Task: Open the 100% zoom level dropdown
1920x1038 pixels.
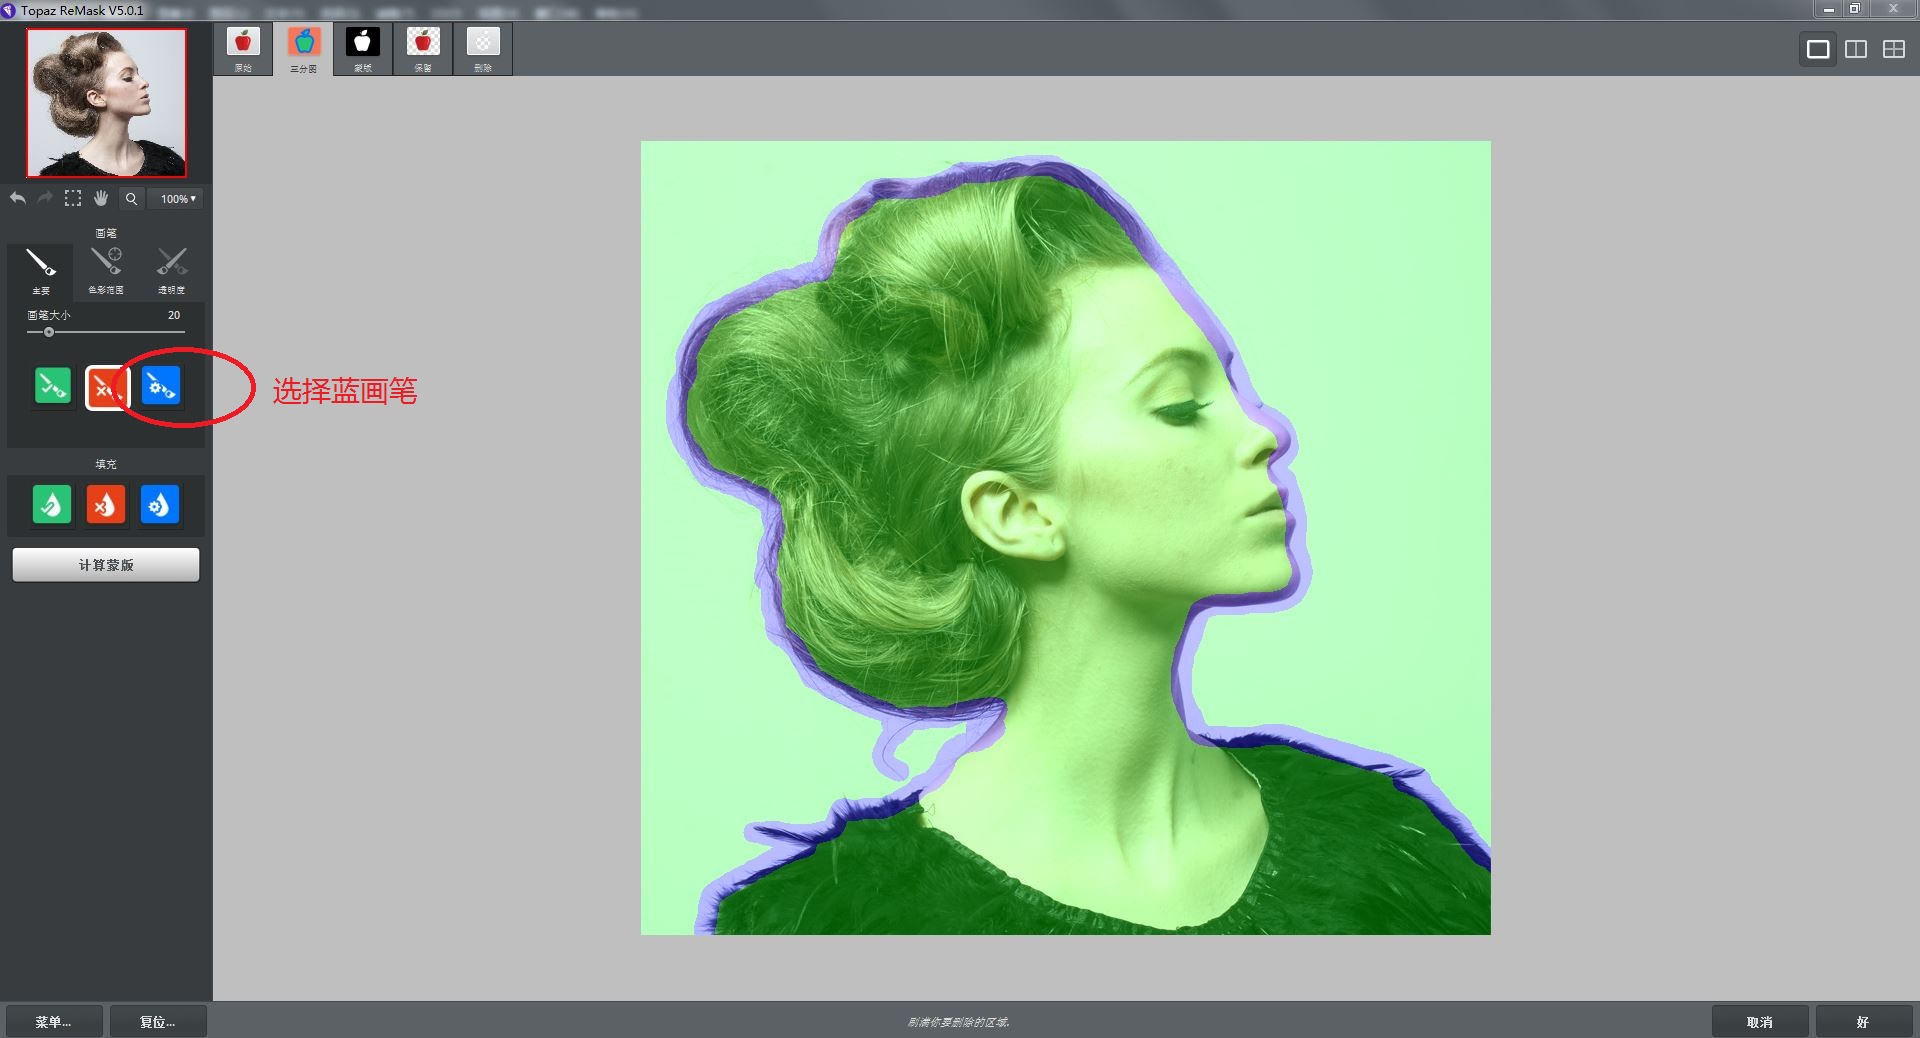Action: tap(177, 199)
